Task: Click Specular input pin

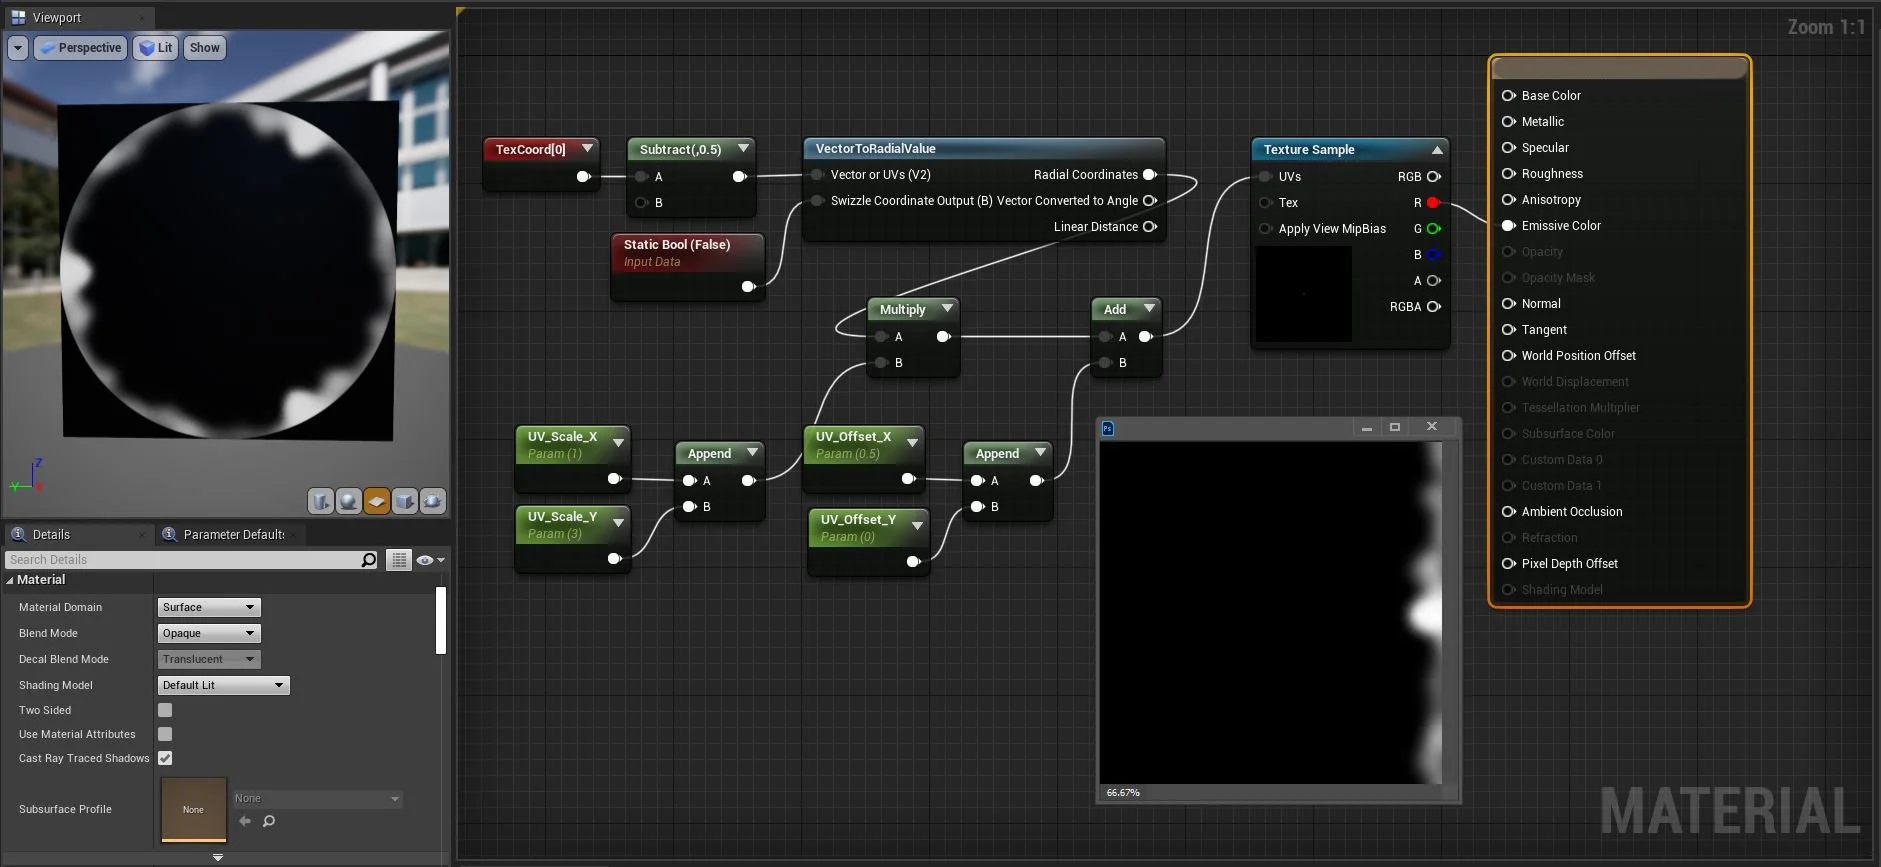Action: pos(1508,148)
